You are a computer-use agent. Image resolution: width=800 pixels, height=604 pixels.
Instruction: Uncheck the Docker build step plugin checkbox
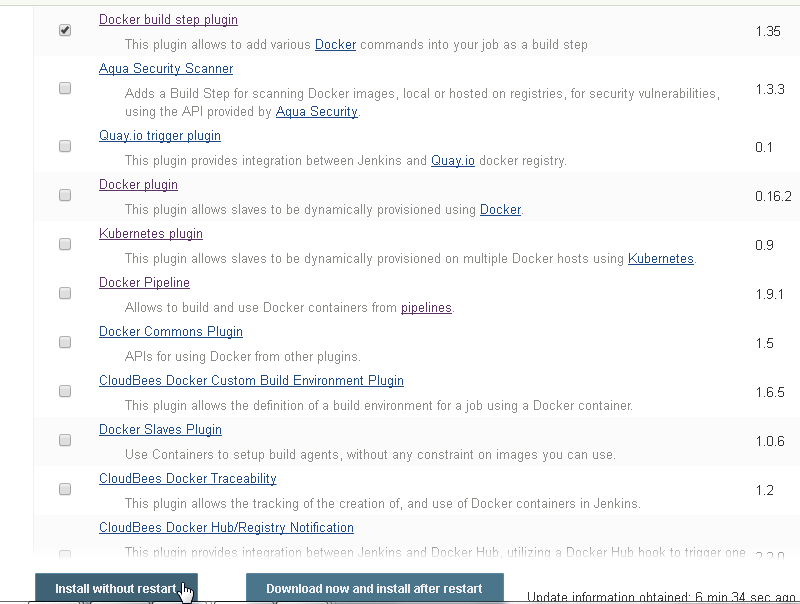65,30
